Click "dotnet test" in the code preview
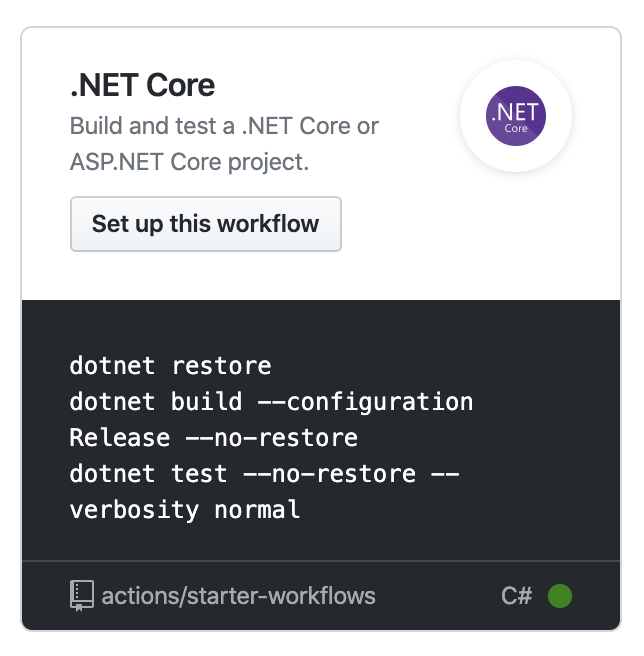 tap(149, 474)
